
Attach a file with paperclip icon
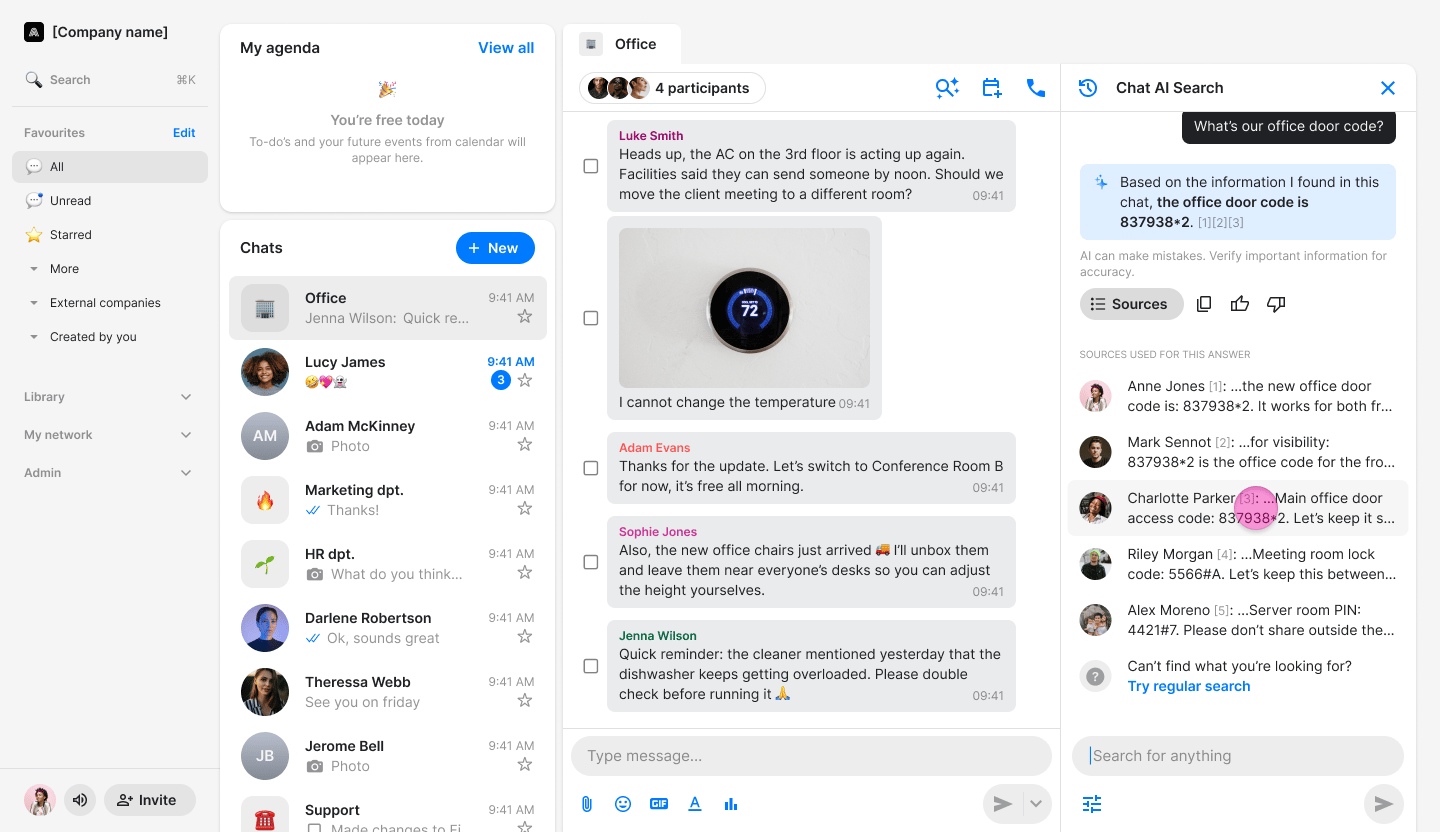pos(587,804)
